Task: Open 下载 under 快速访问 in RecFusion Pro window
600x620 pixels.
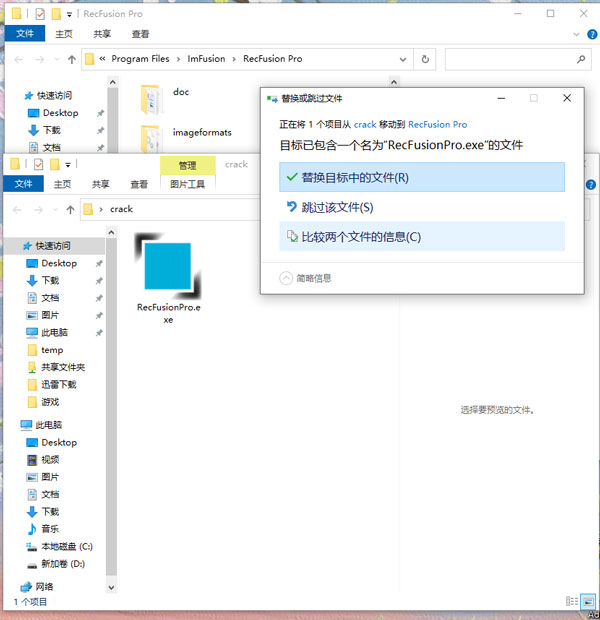Action: (52, 130)
